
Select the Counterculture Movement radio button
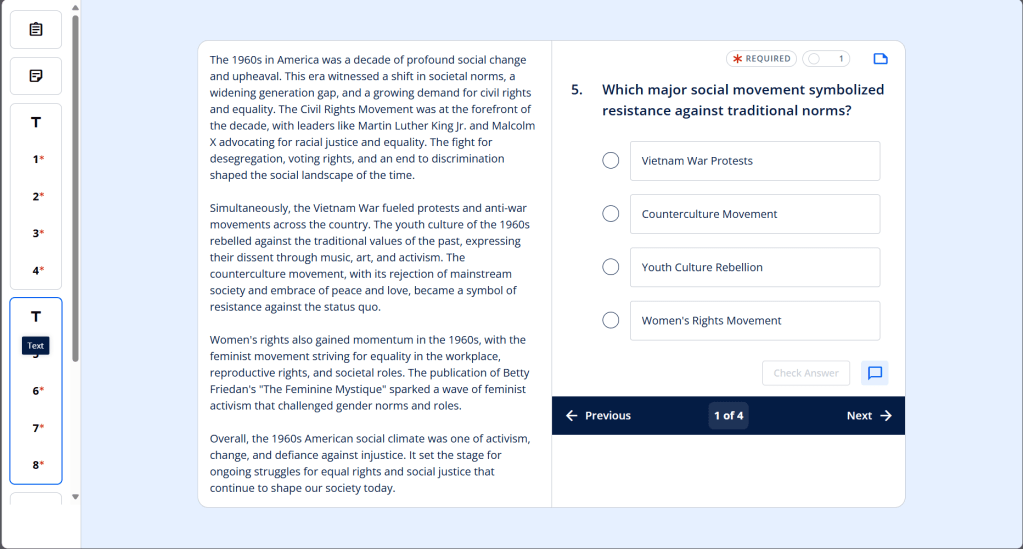611,214
